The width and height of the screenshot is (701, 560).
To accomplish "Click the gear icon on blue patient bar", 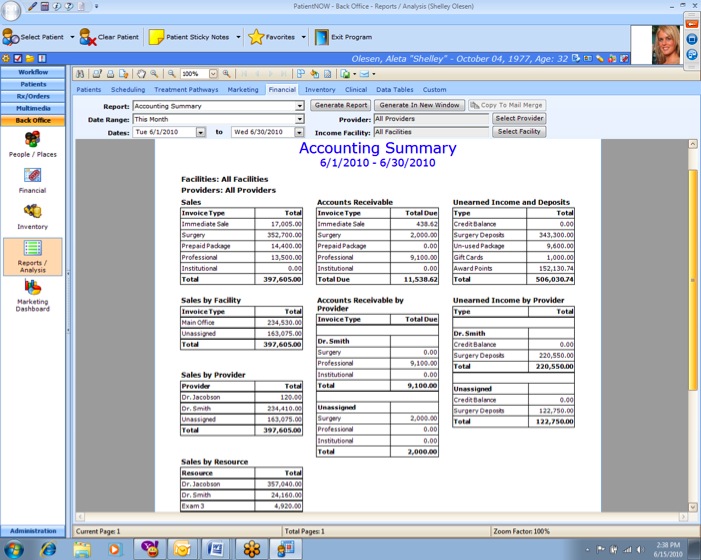I will (6, 59).
